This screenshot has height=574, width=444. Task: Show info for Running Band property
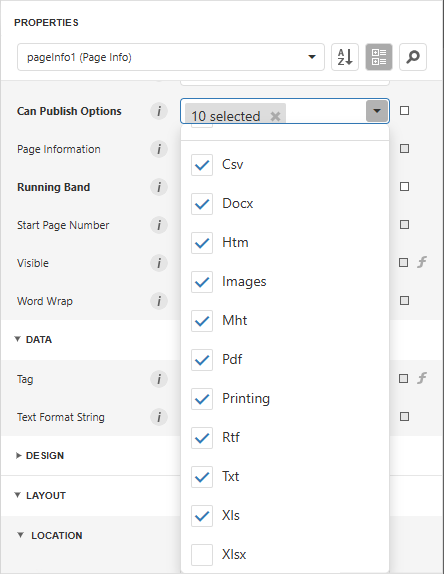159,187
